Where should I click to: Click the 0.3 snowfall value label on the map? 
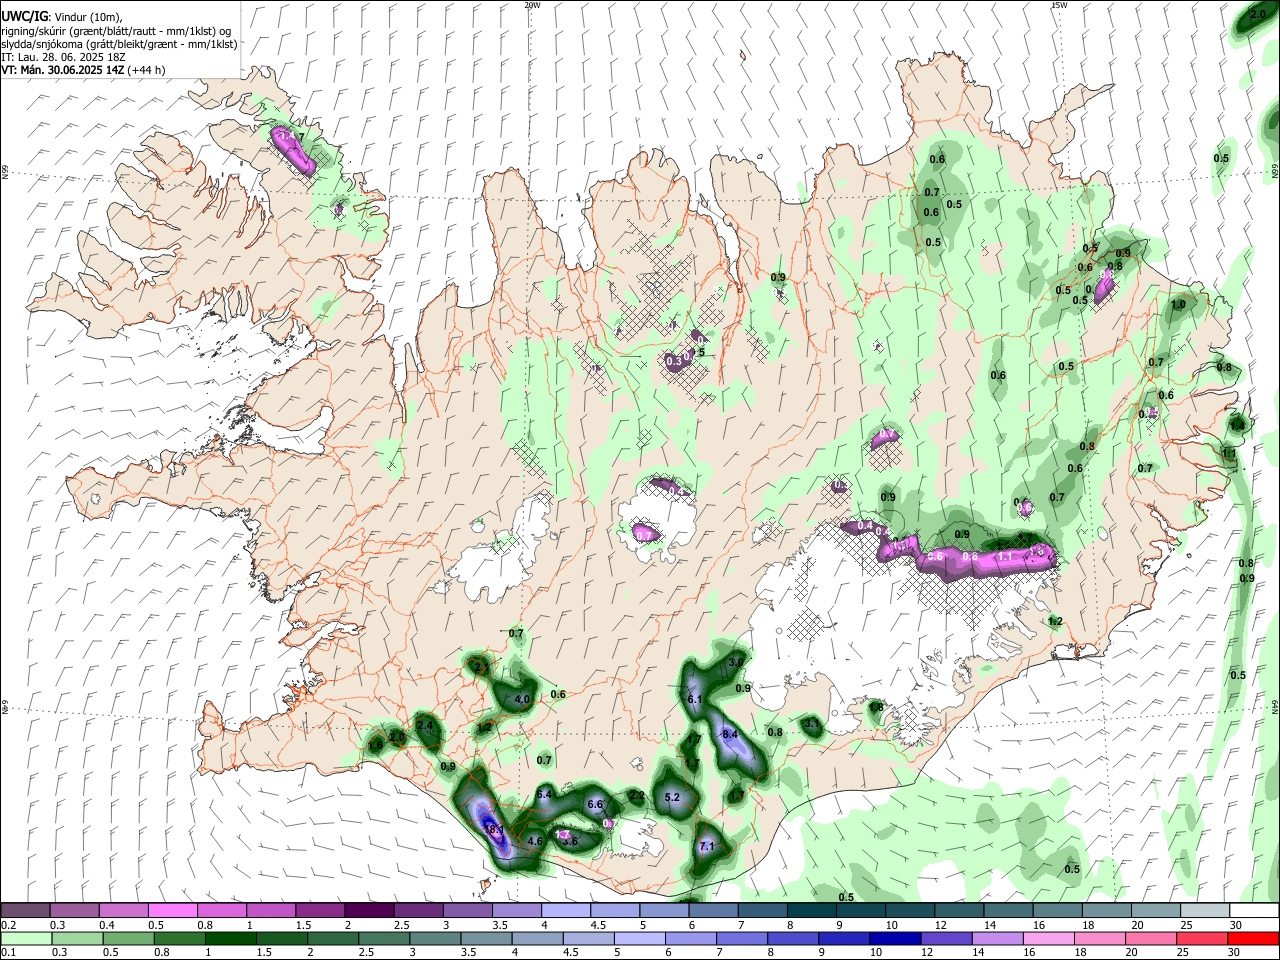[673, 361]
